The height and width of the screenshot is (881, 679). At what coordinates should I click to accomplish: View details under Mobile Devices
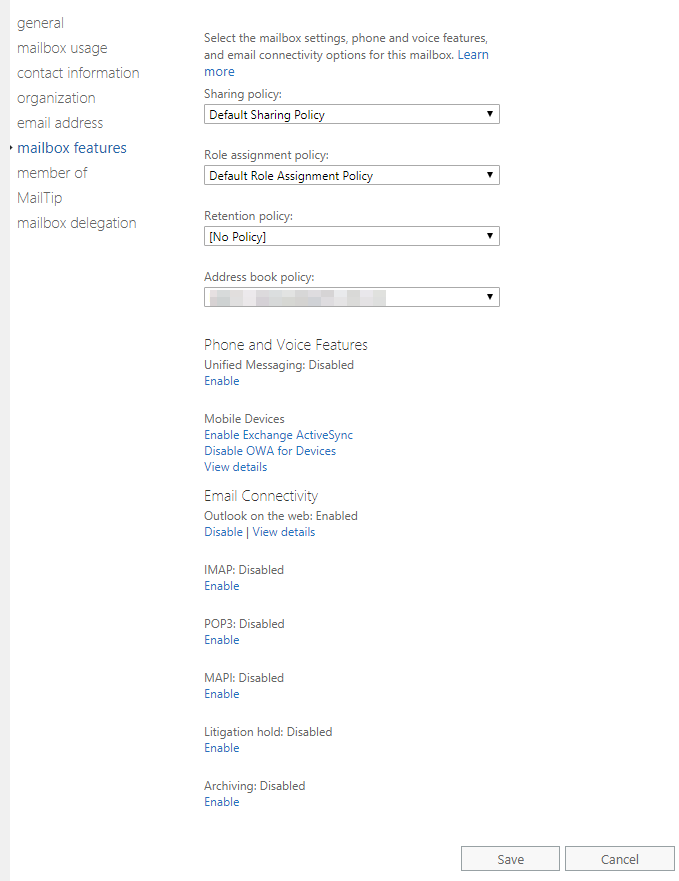235,467
